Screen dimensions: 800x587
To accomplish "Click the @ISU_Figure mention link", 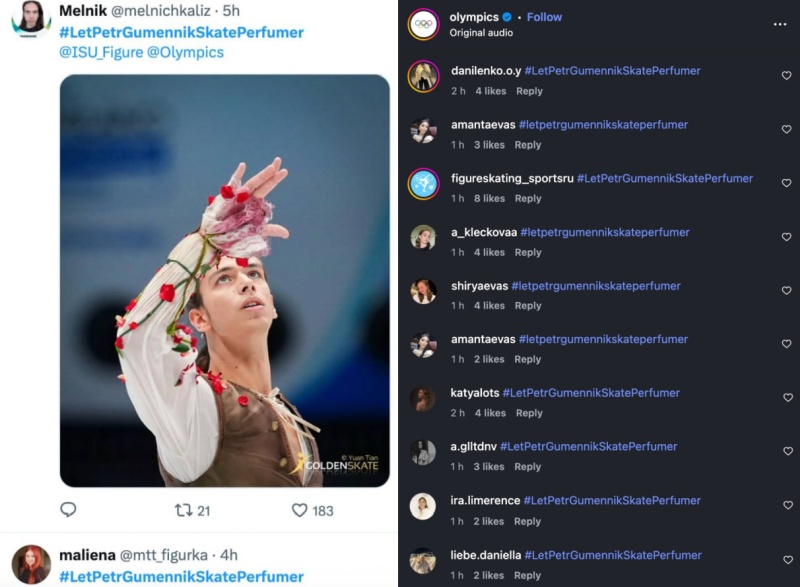I will pos(101,52).
